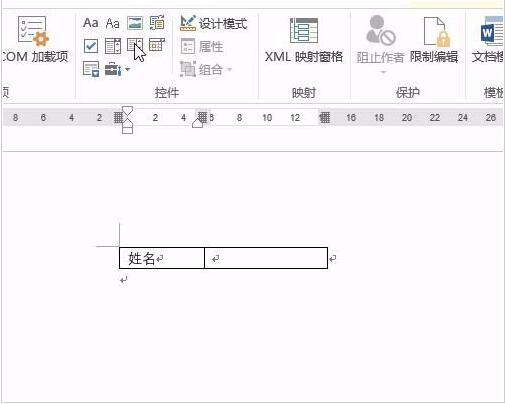
Task: Click the 阻止作者 (Block Authors) button
Action: 380,43
